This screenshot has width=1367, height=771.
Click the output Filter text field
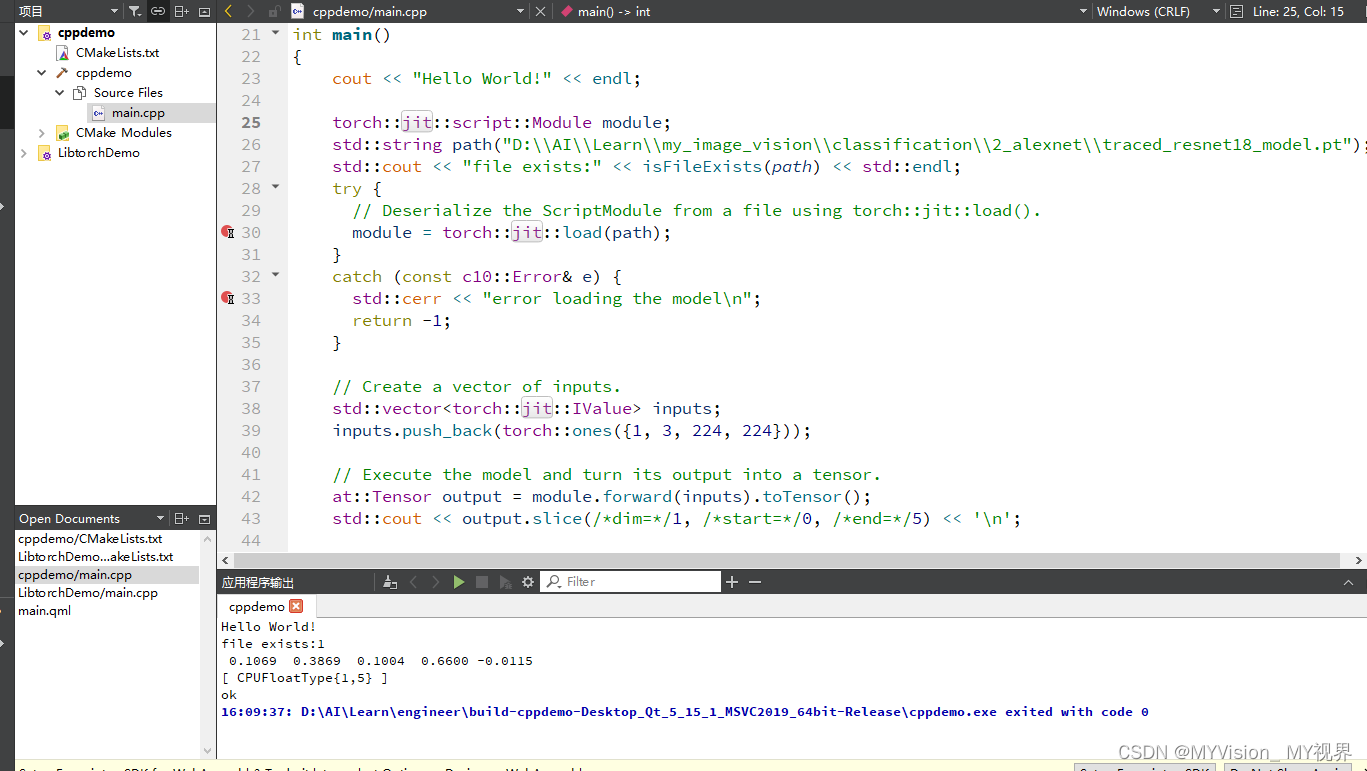[631, 581]
